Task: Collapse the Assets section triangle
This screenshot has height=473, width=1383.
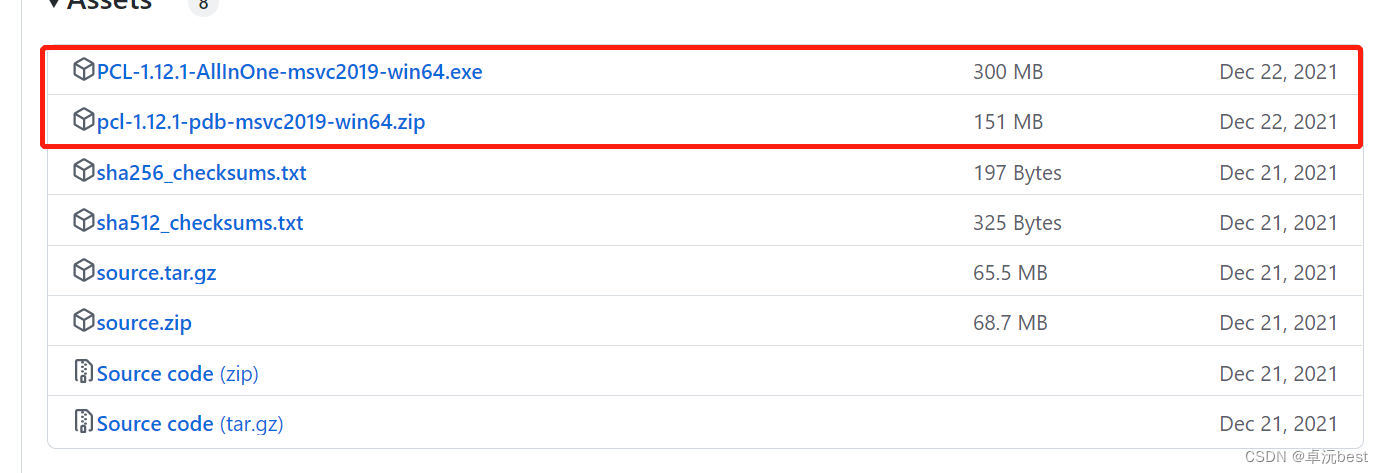Action: (x=54, y=4)
